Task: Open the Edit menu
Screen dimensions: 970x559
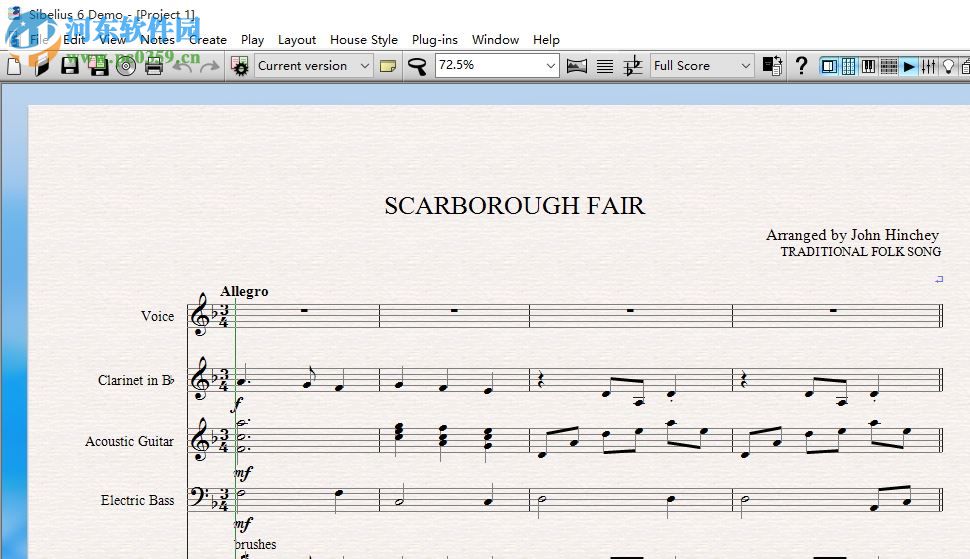Action: (x=74, y=40)
